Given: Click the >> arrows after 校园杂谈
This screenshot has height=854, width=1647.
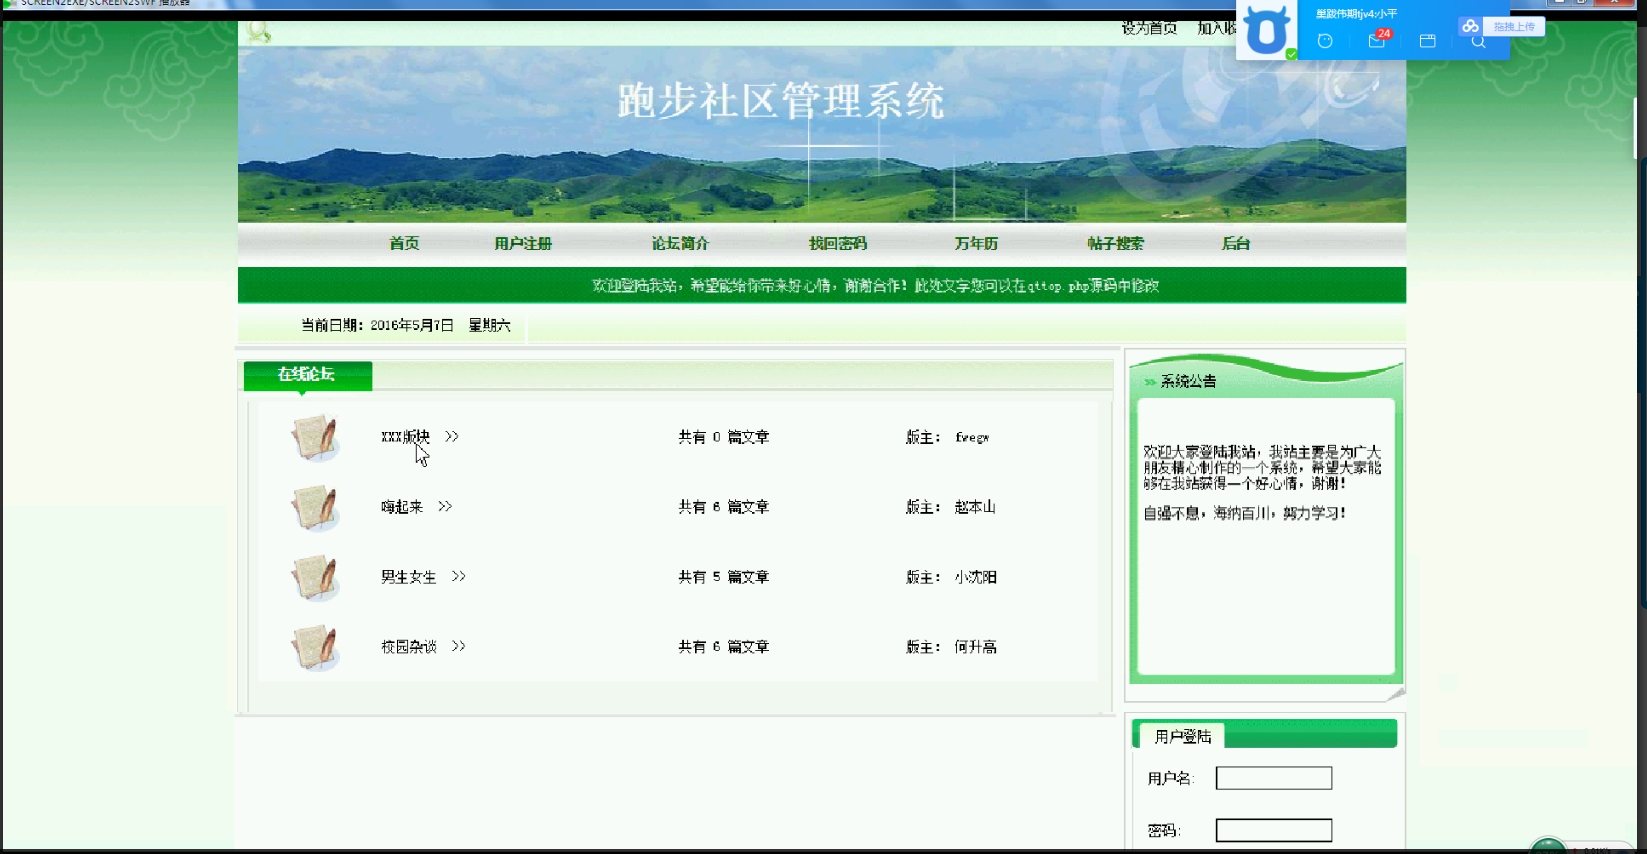Looking at the screenshot, I should tap(458, 646).
